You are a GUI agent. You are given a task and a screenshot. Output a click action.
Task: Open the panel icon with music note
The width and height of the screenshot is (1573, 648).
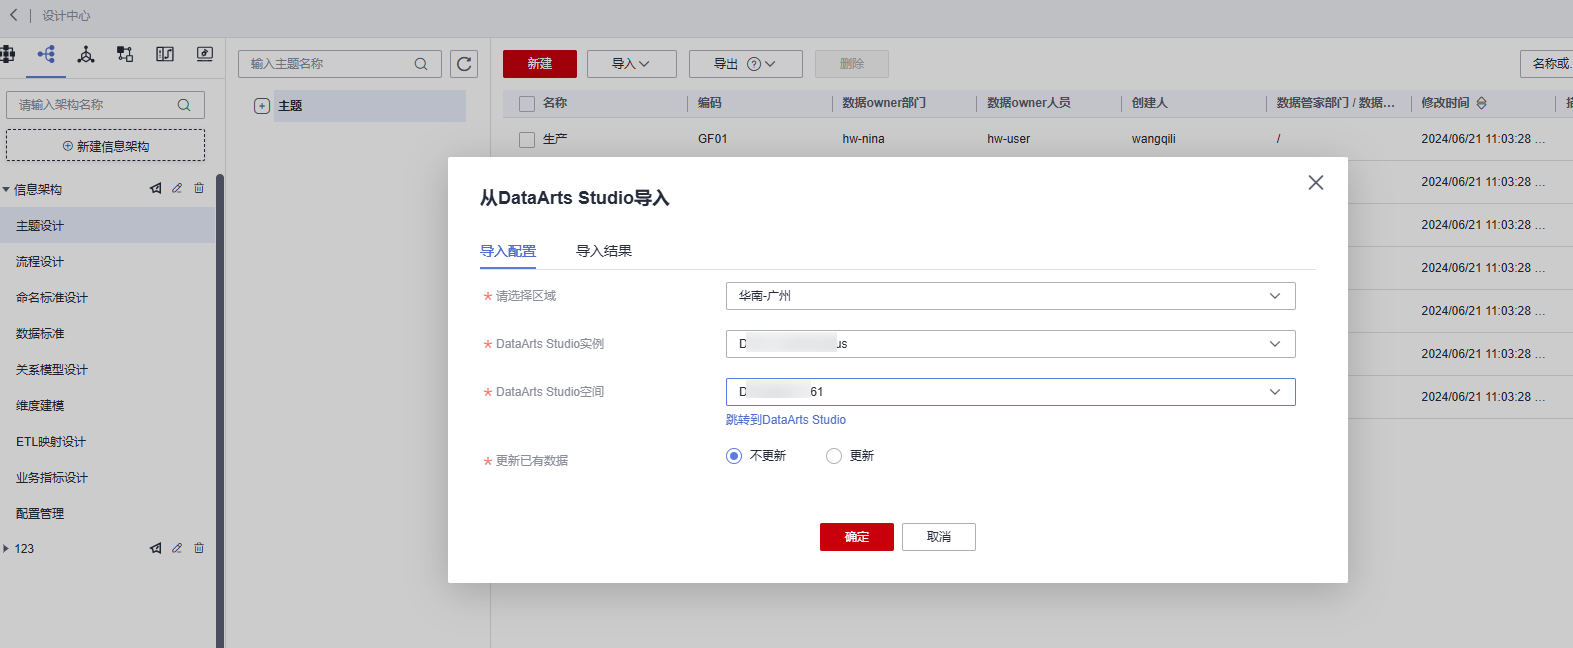click(165, 54)
